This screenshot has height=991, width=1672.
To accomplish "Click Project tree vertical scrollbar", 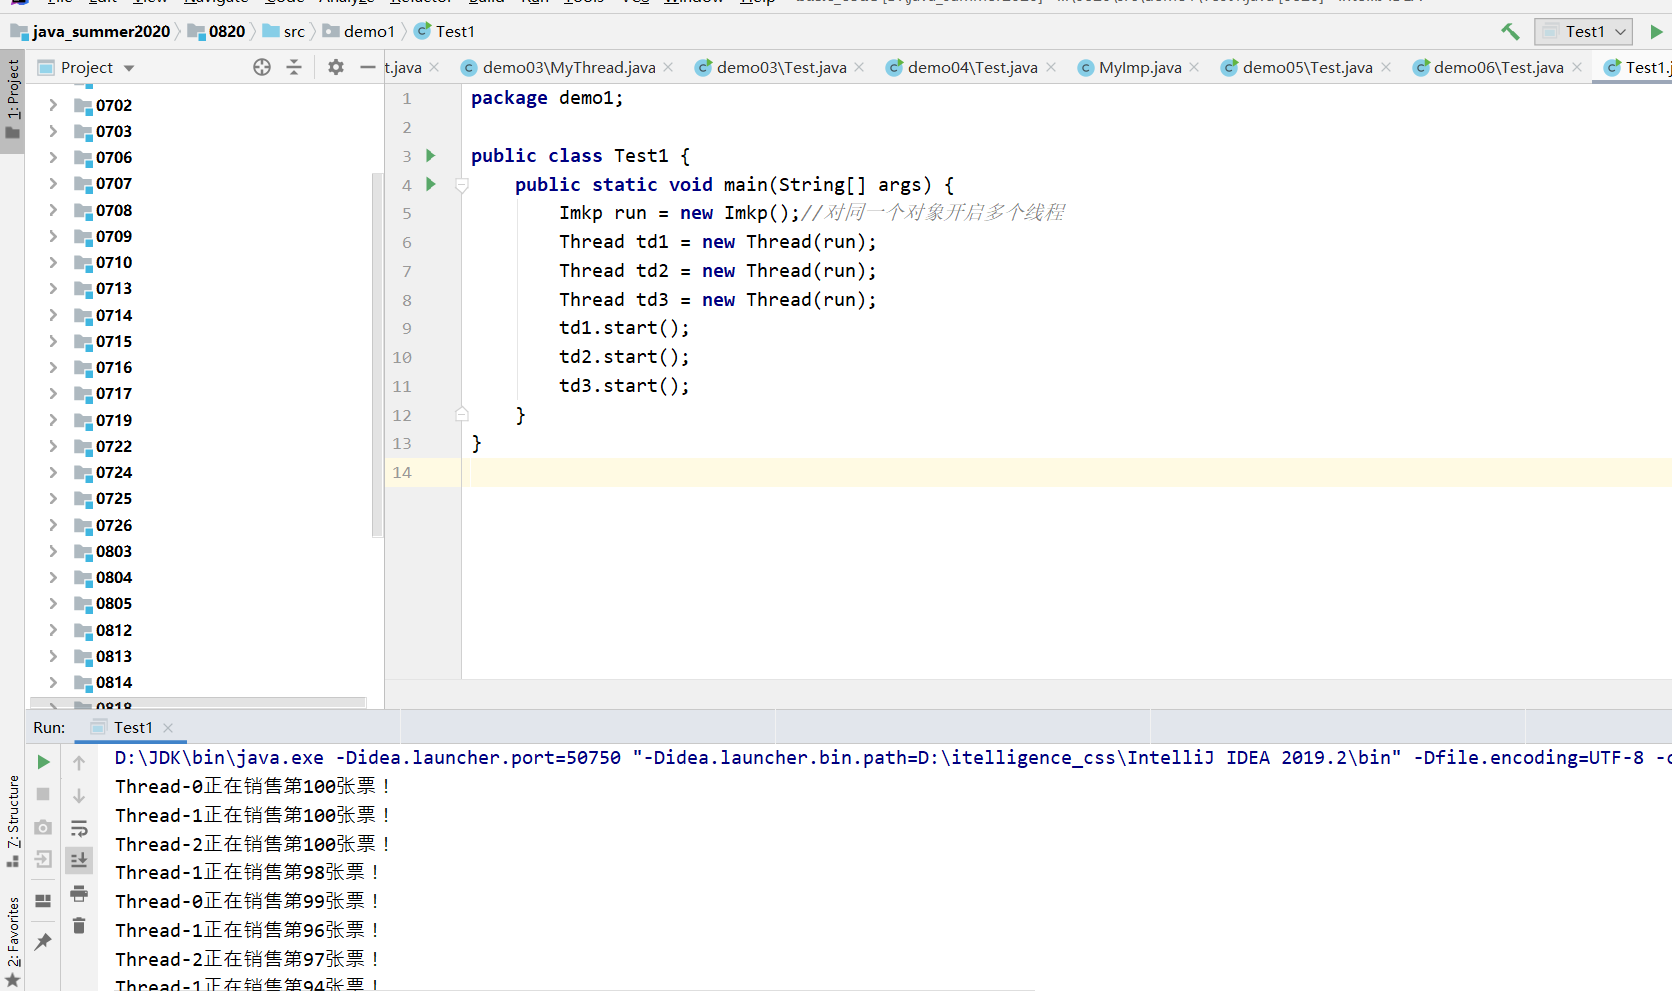I will 377,355.
